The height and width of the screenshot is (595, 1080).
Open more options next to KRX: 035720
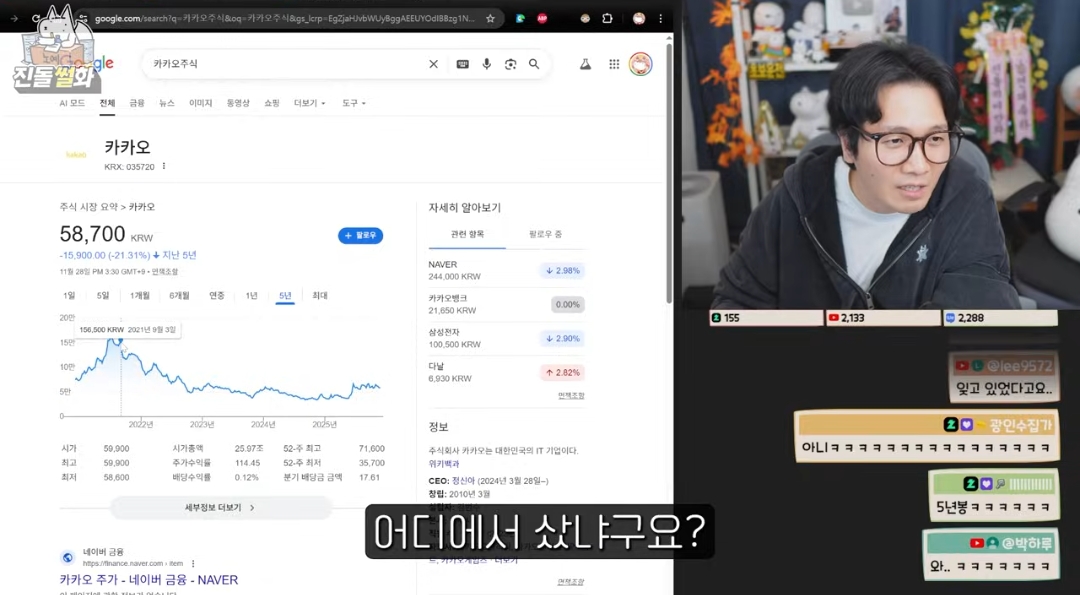(164, 166)
